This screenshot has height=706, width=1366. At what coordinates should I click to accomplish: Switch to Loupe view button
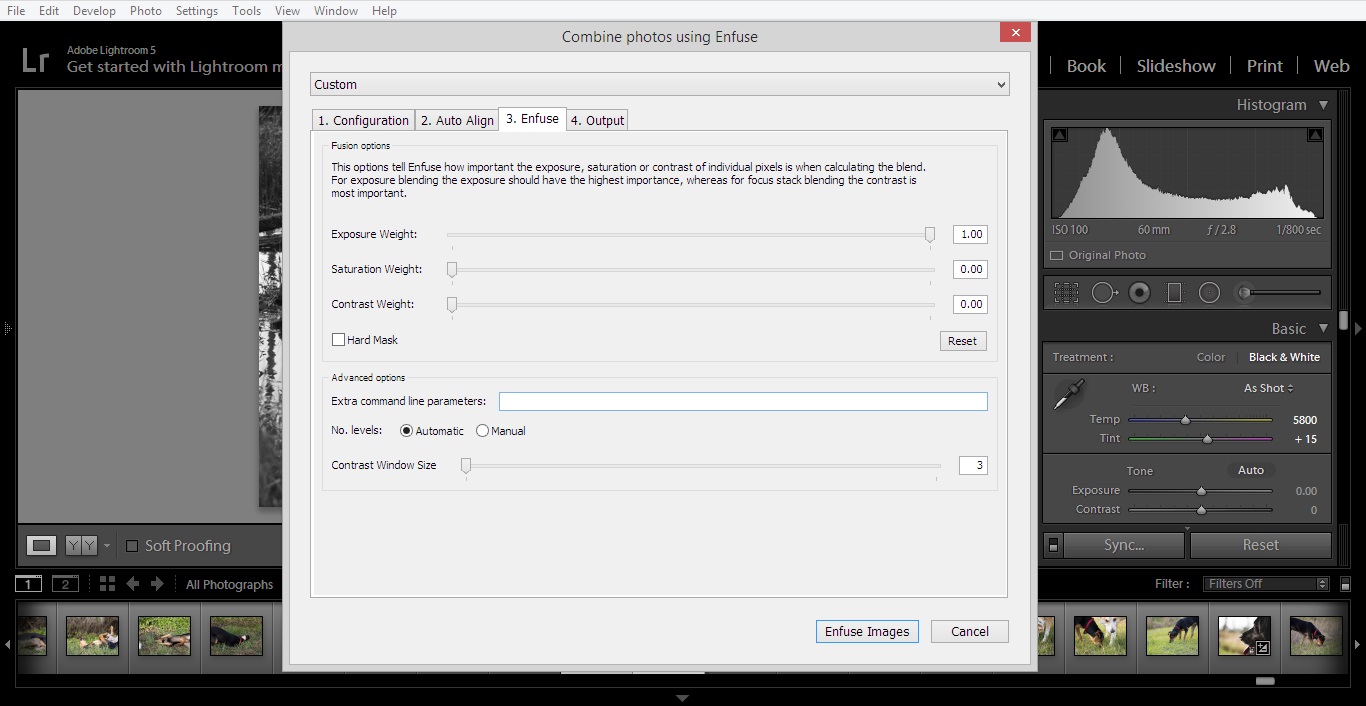click(x=42, y=545)
